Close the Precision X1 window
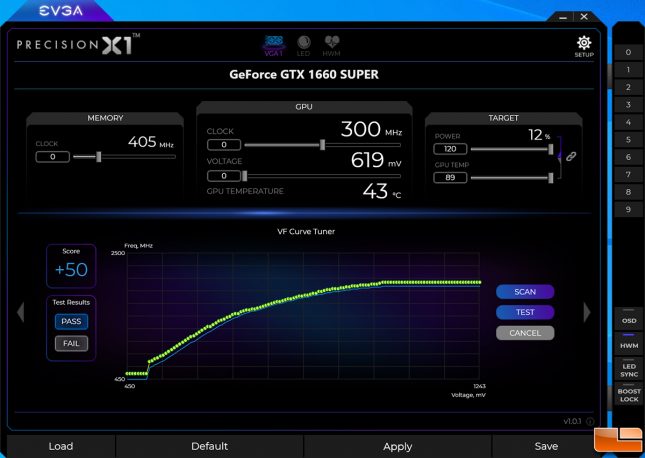Screen dimensions: 645x458 tap(584, 17)
